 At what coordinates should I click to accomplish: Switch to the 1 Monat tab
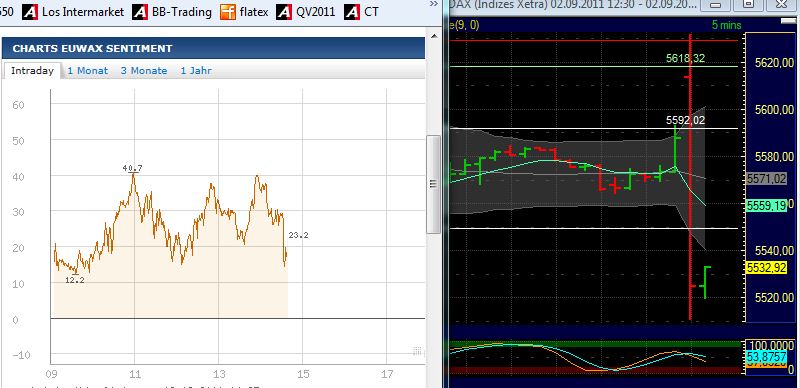pyautogui.click(x=88, y=71)
